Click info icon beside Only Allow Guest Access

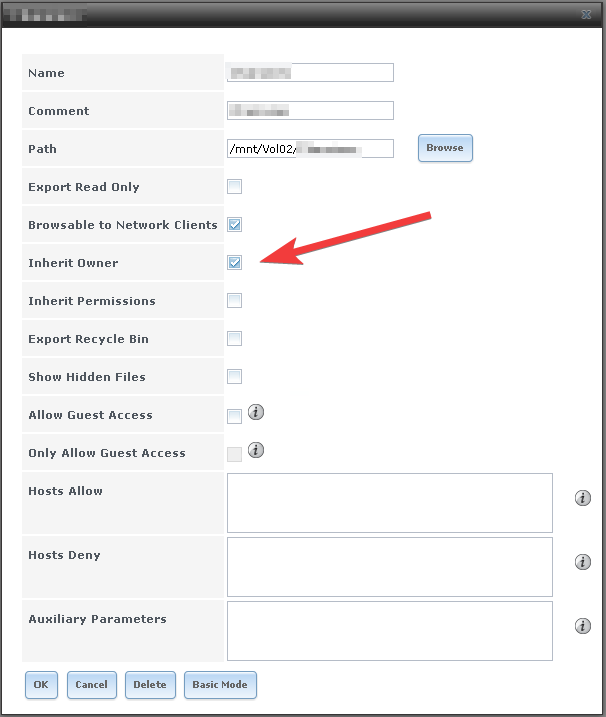click(x=256, y=450)
